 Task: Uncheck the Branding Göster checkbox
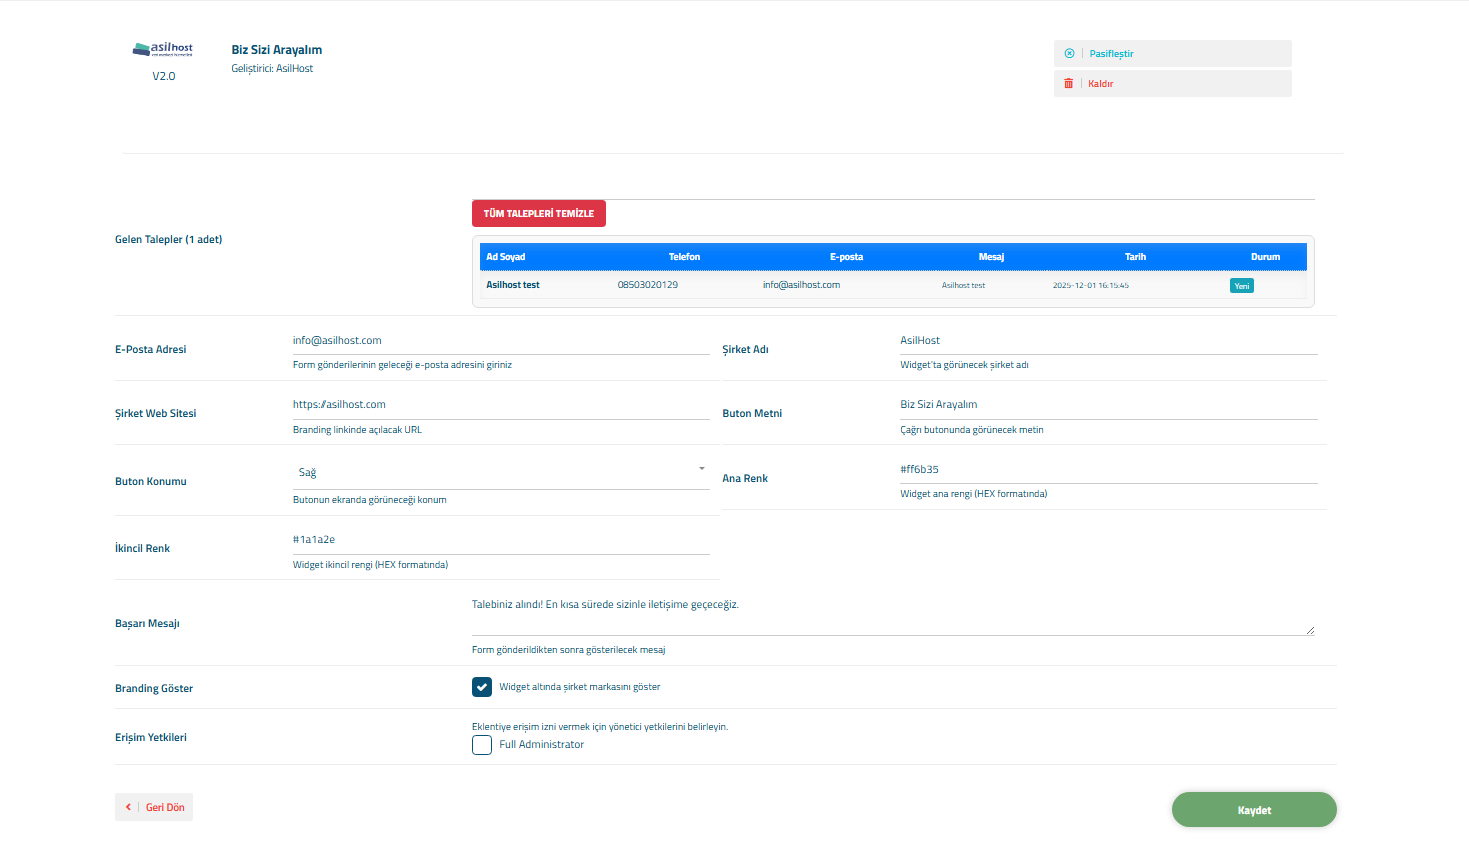[482, 687]
